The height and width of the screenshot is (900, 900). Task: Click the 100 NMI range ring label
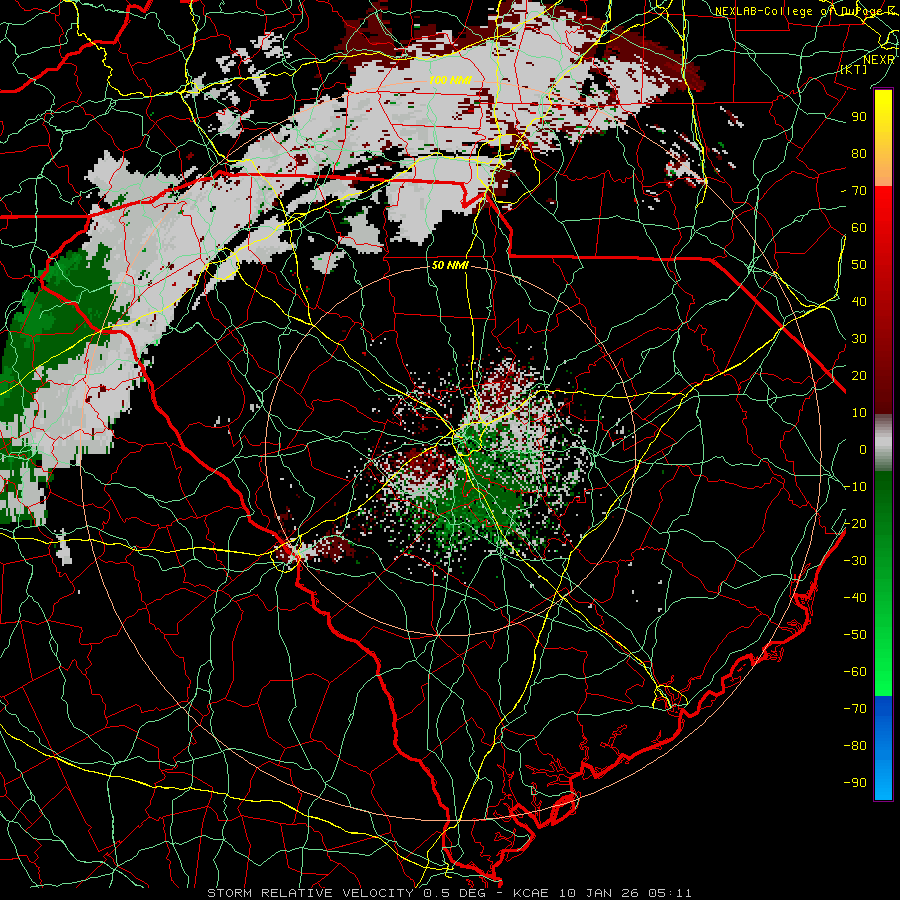point(450,80)
